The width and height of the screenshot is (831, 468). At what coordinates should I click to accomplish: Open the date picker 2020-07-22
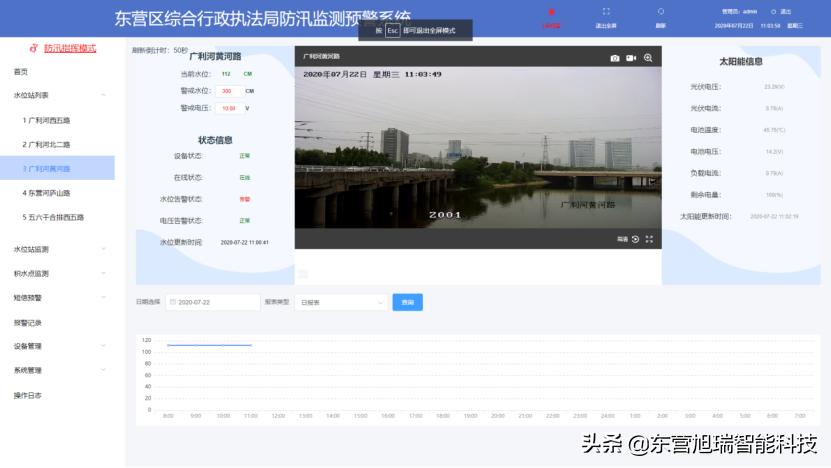coord(213,302)
